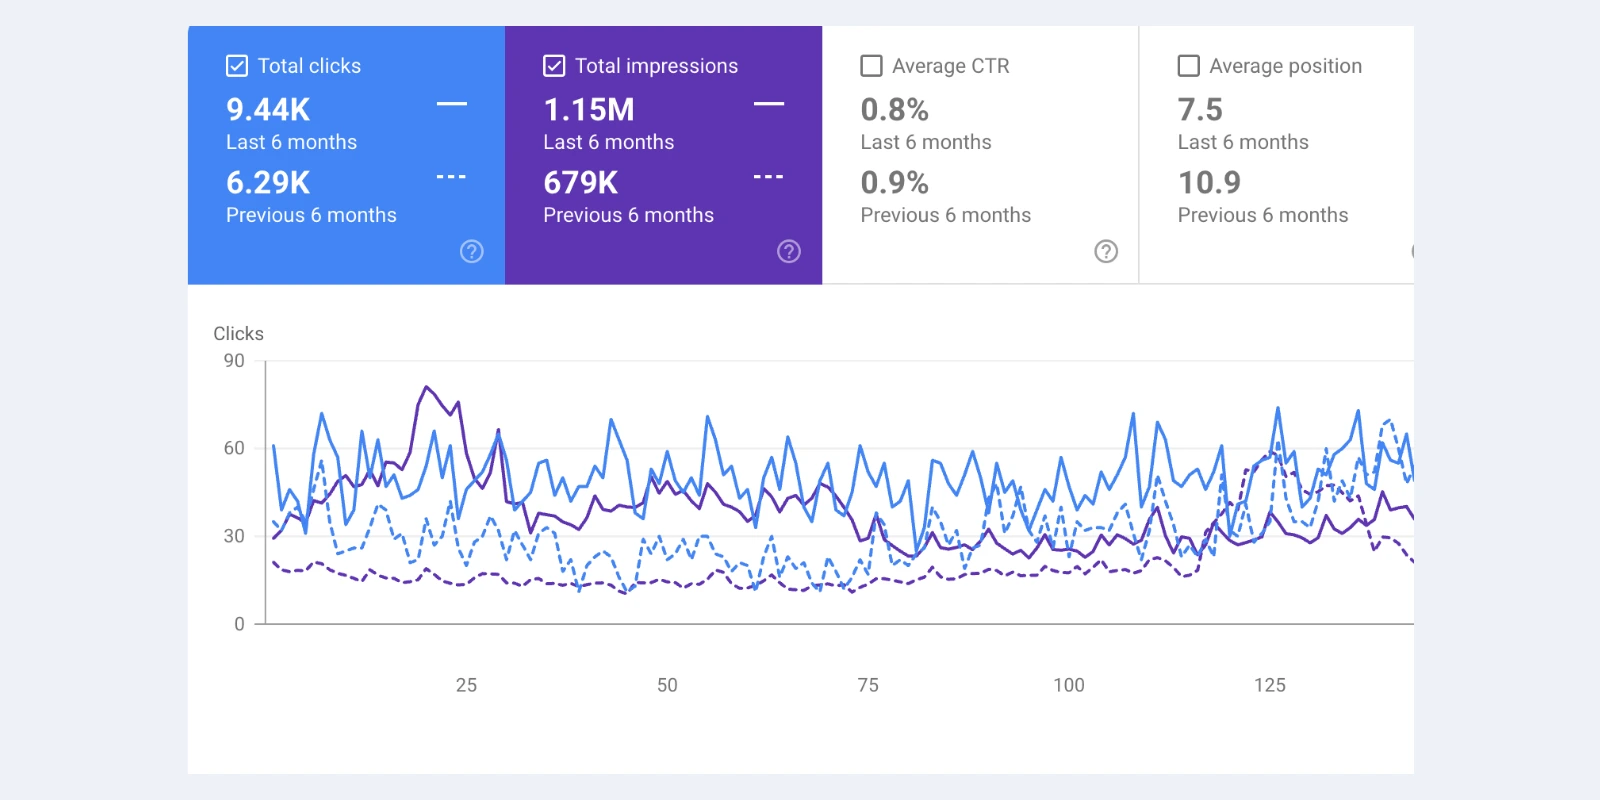Select the 6.29K previous clicks value
Viewport: 1600px width, 800px height.
click(268, 182)
